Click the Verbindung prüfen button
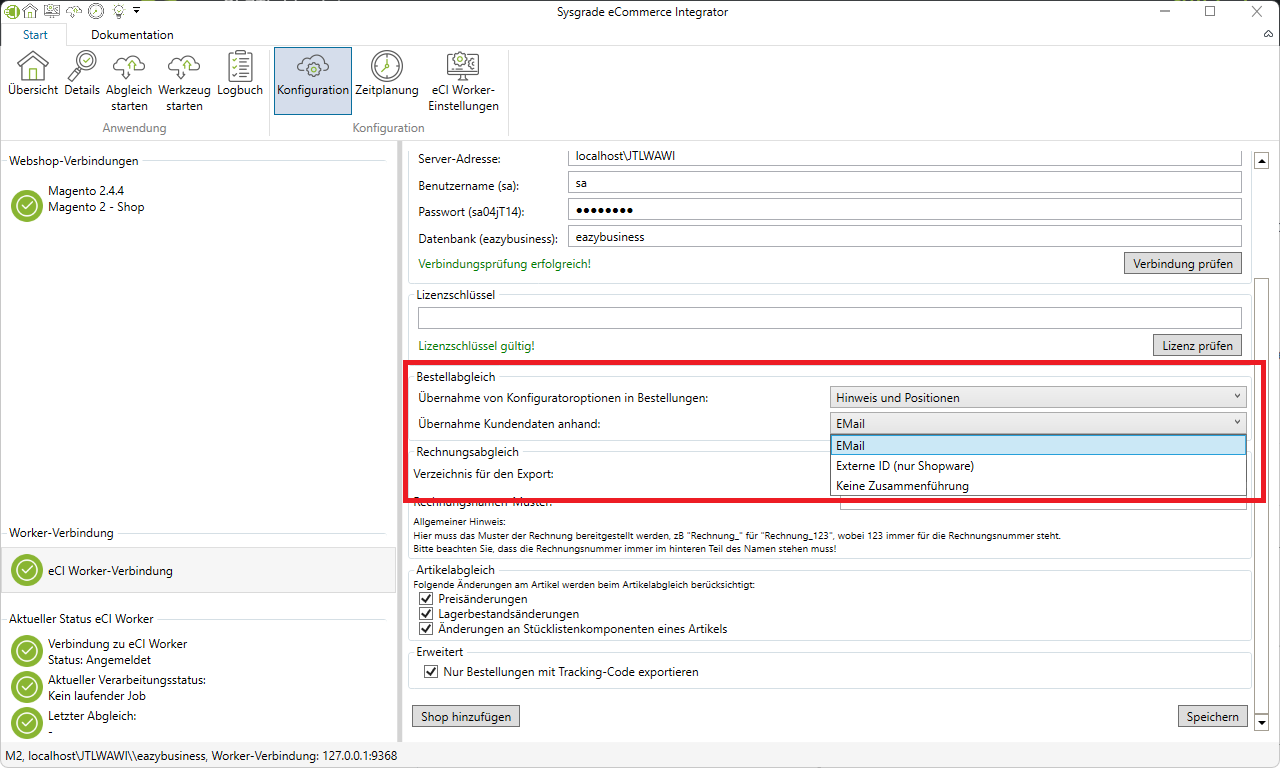 [x=1184, y=264]
